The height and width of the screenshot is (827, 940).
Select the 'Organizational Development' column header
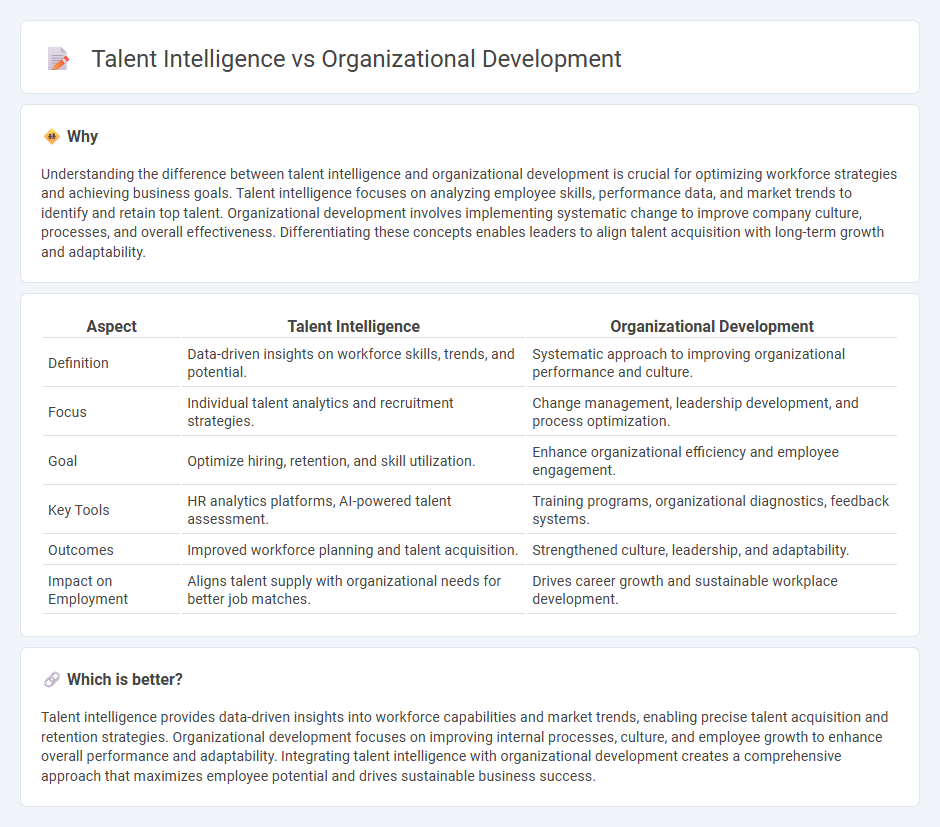click(x=712, y=327)
